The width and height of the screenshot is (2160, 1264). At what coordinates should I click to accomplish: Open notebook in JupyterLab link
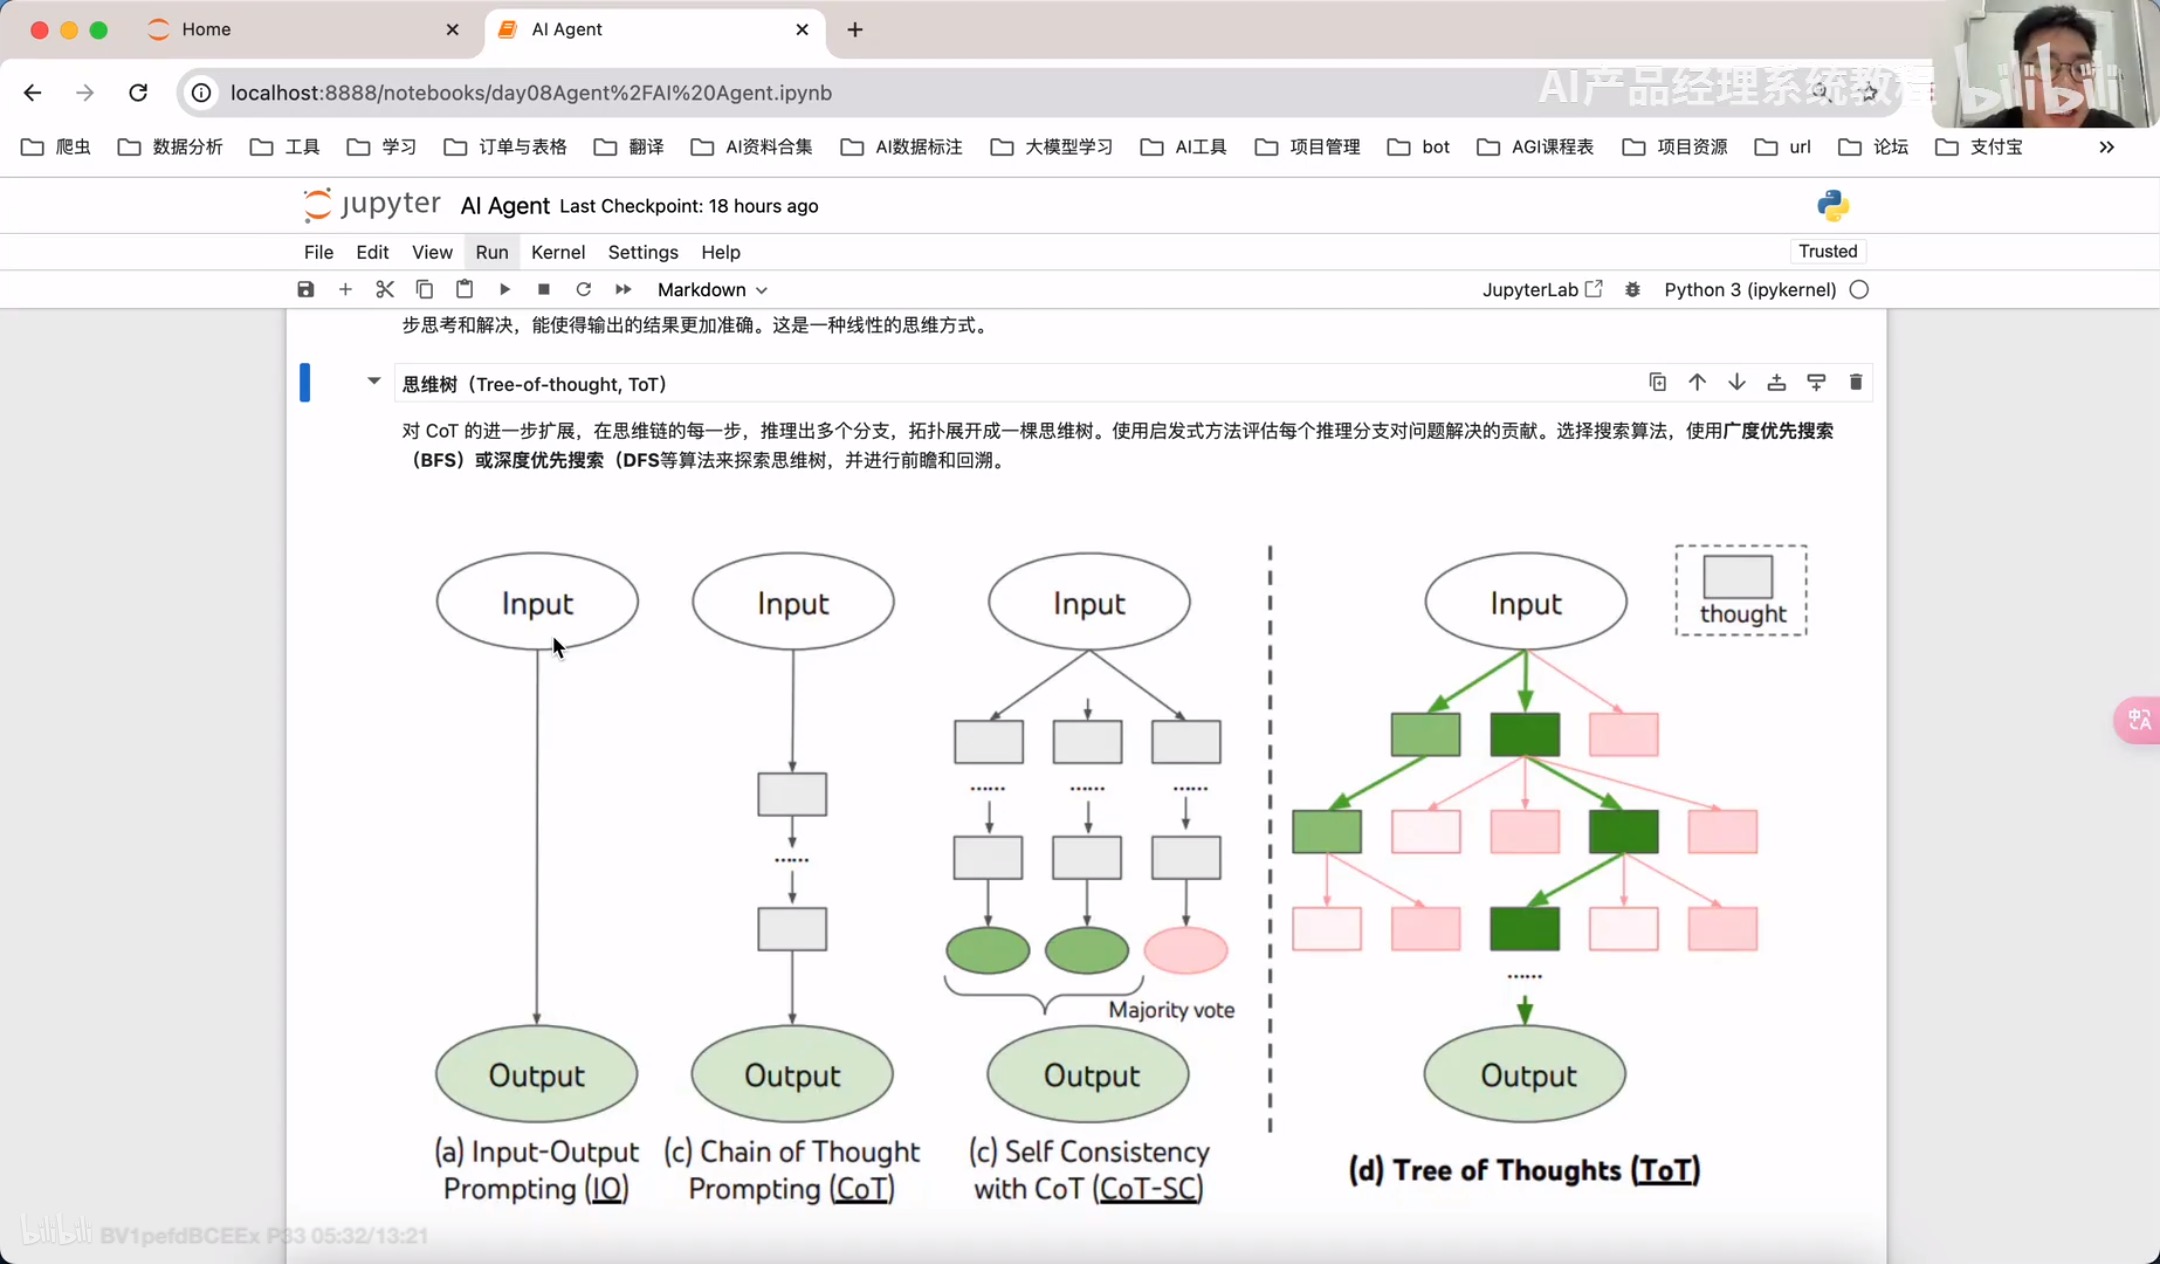(1541, 290)
